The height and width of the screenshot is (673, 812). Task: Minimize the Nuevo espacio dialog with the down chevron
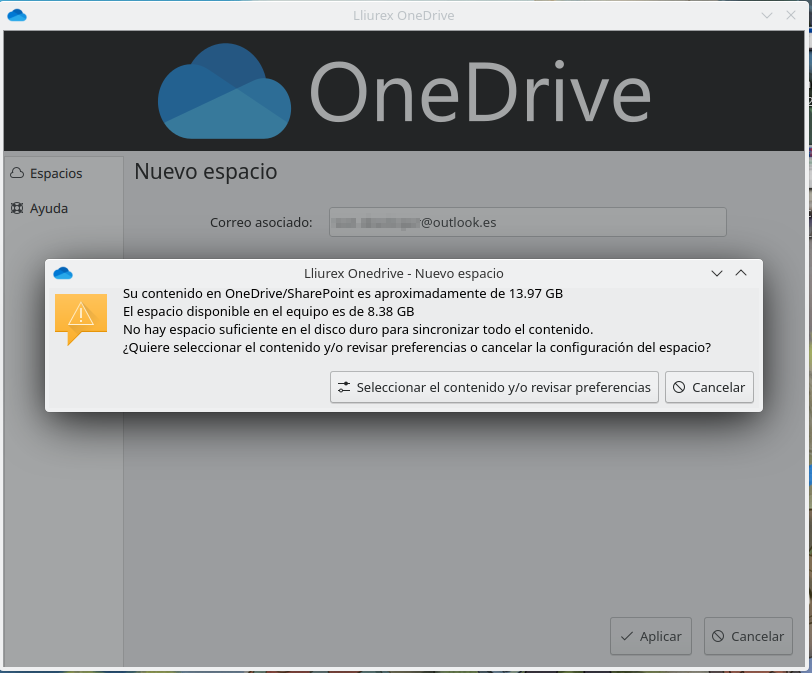[716, 273]
